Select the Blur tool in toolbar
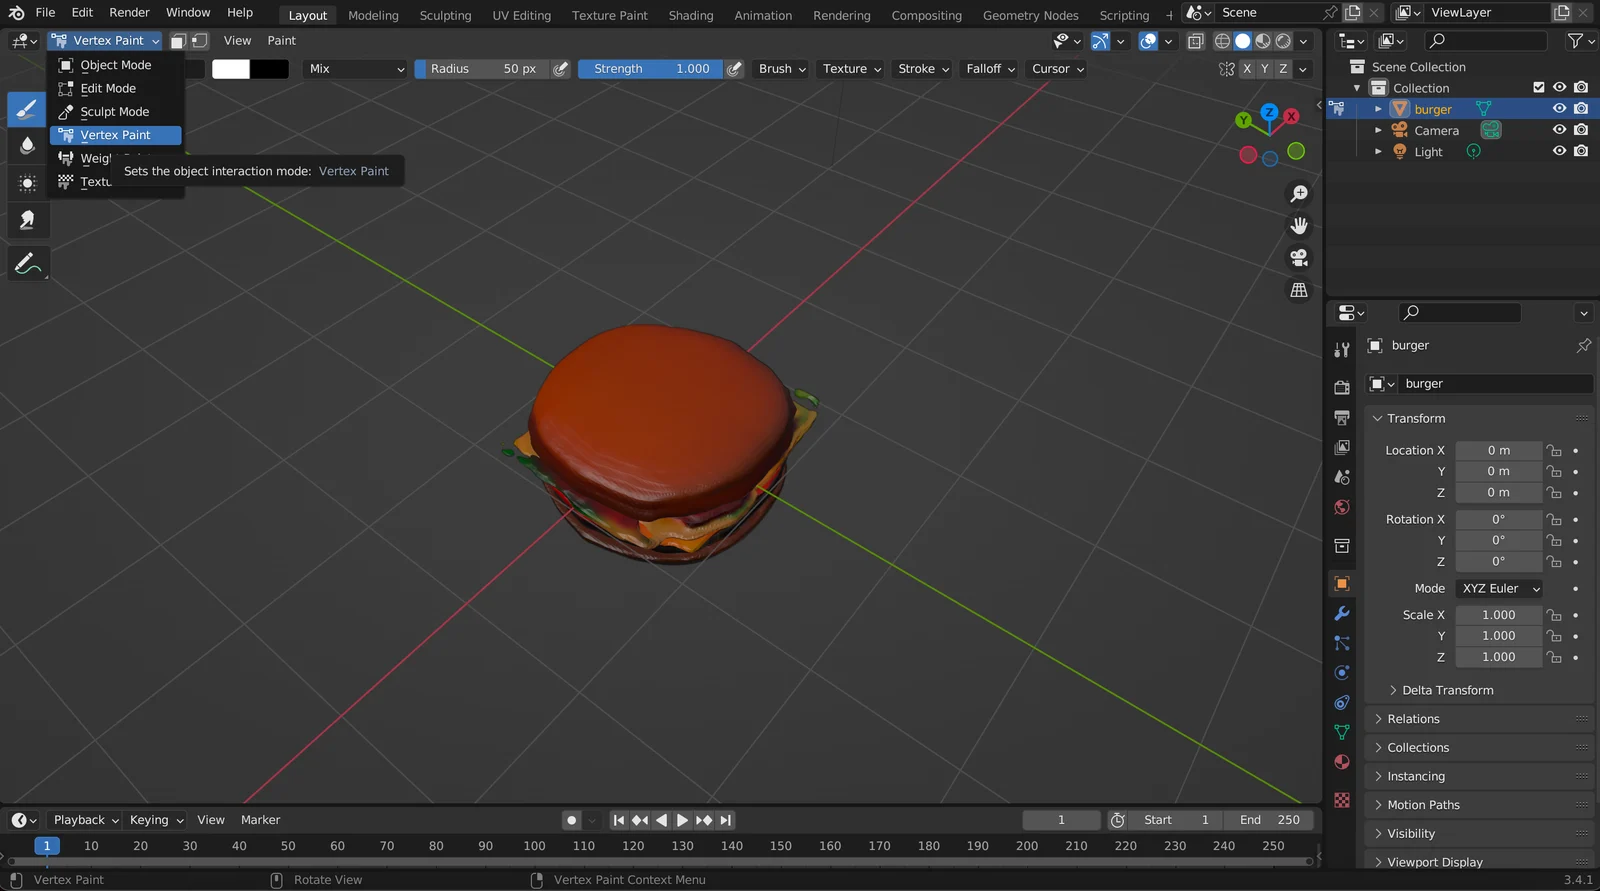The height and width of the screenshot is (891, 1600). pos(27,146)
